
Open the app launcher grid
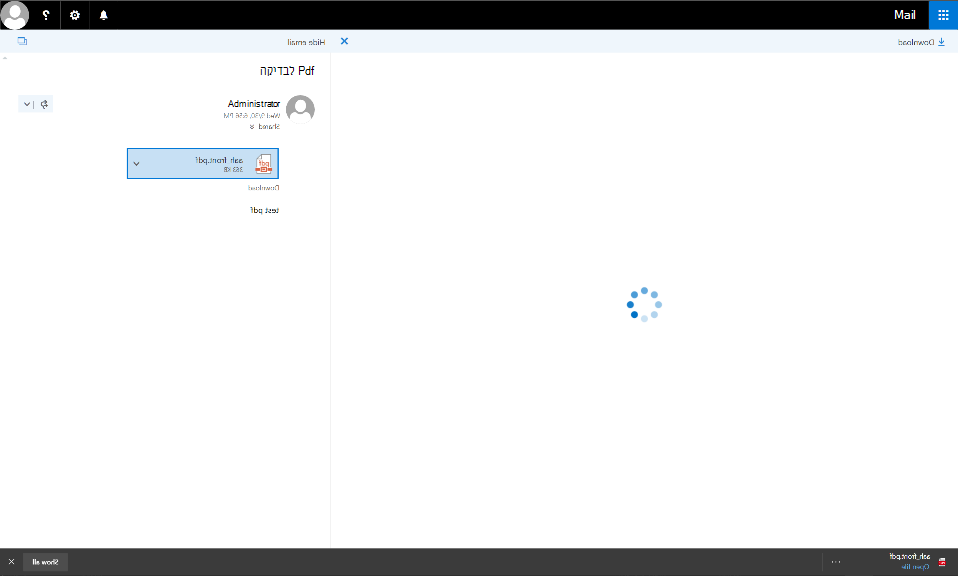pos(943,15)
